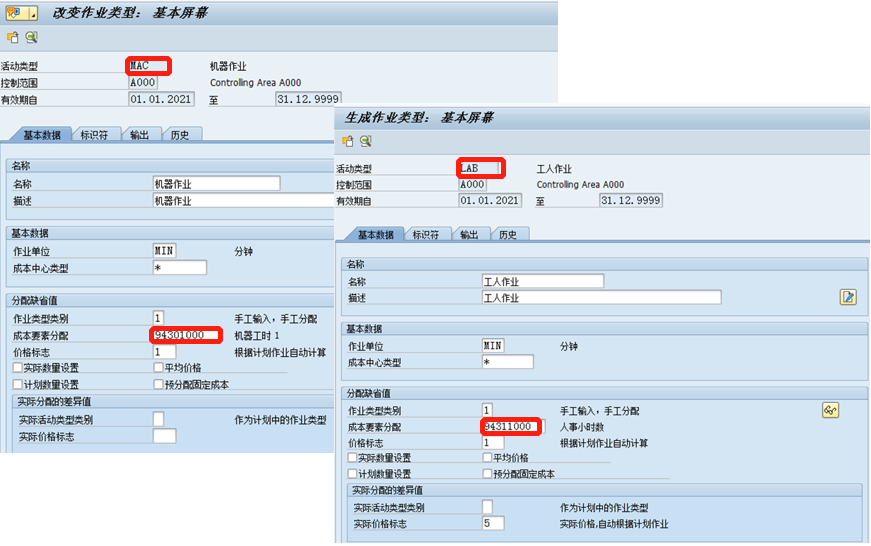Click the 人事小时数 description text

tap(582, 427)
